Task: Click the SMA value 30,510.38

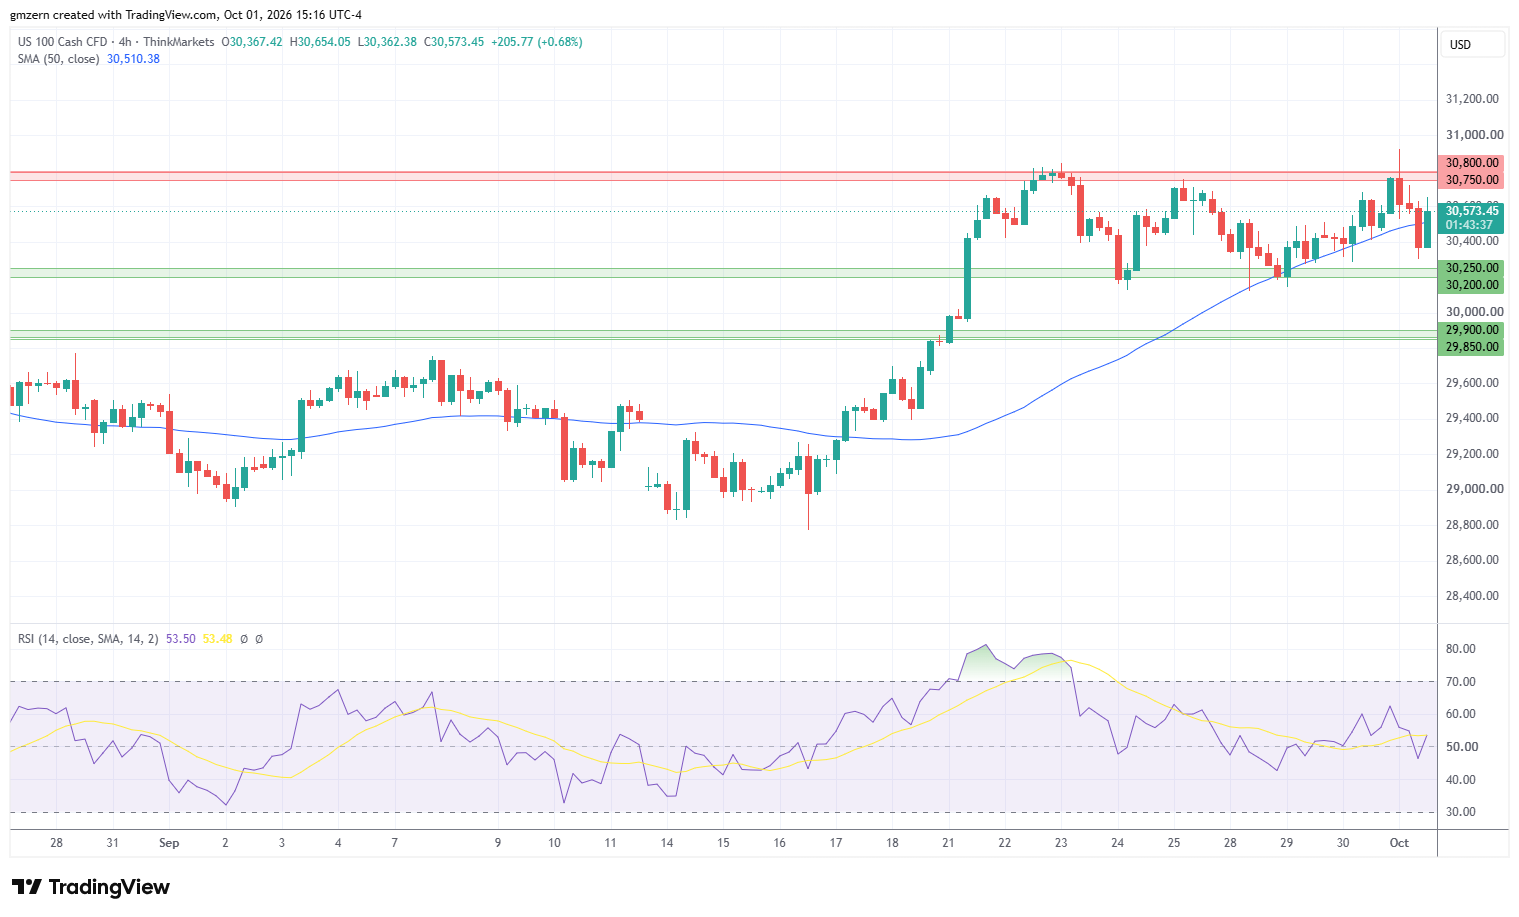Action: point(133,59)
